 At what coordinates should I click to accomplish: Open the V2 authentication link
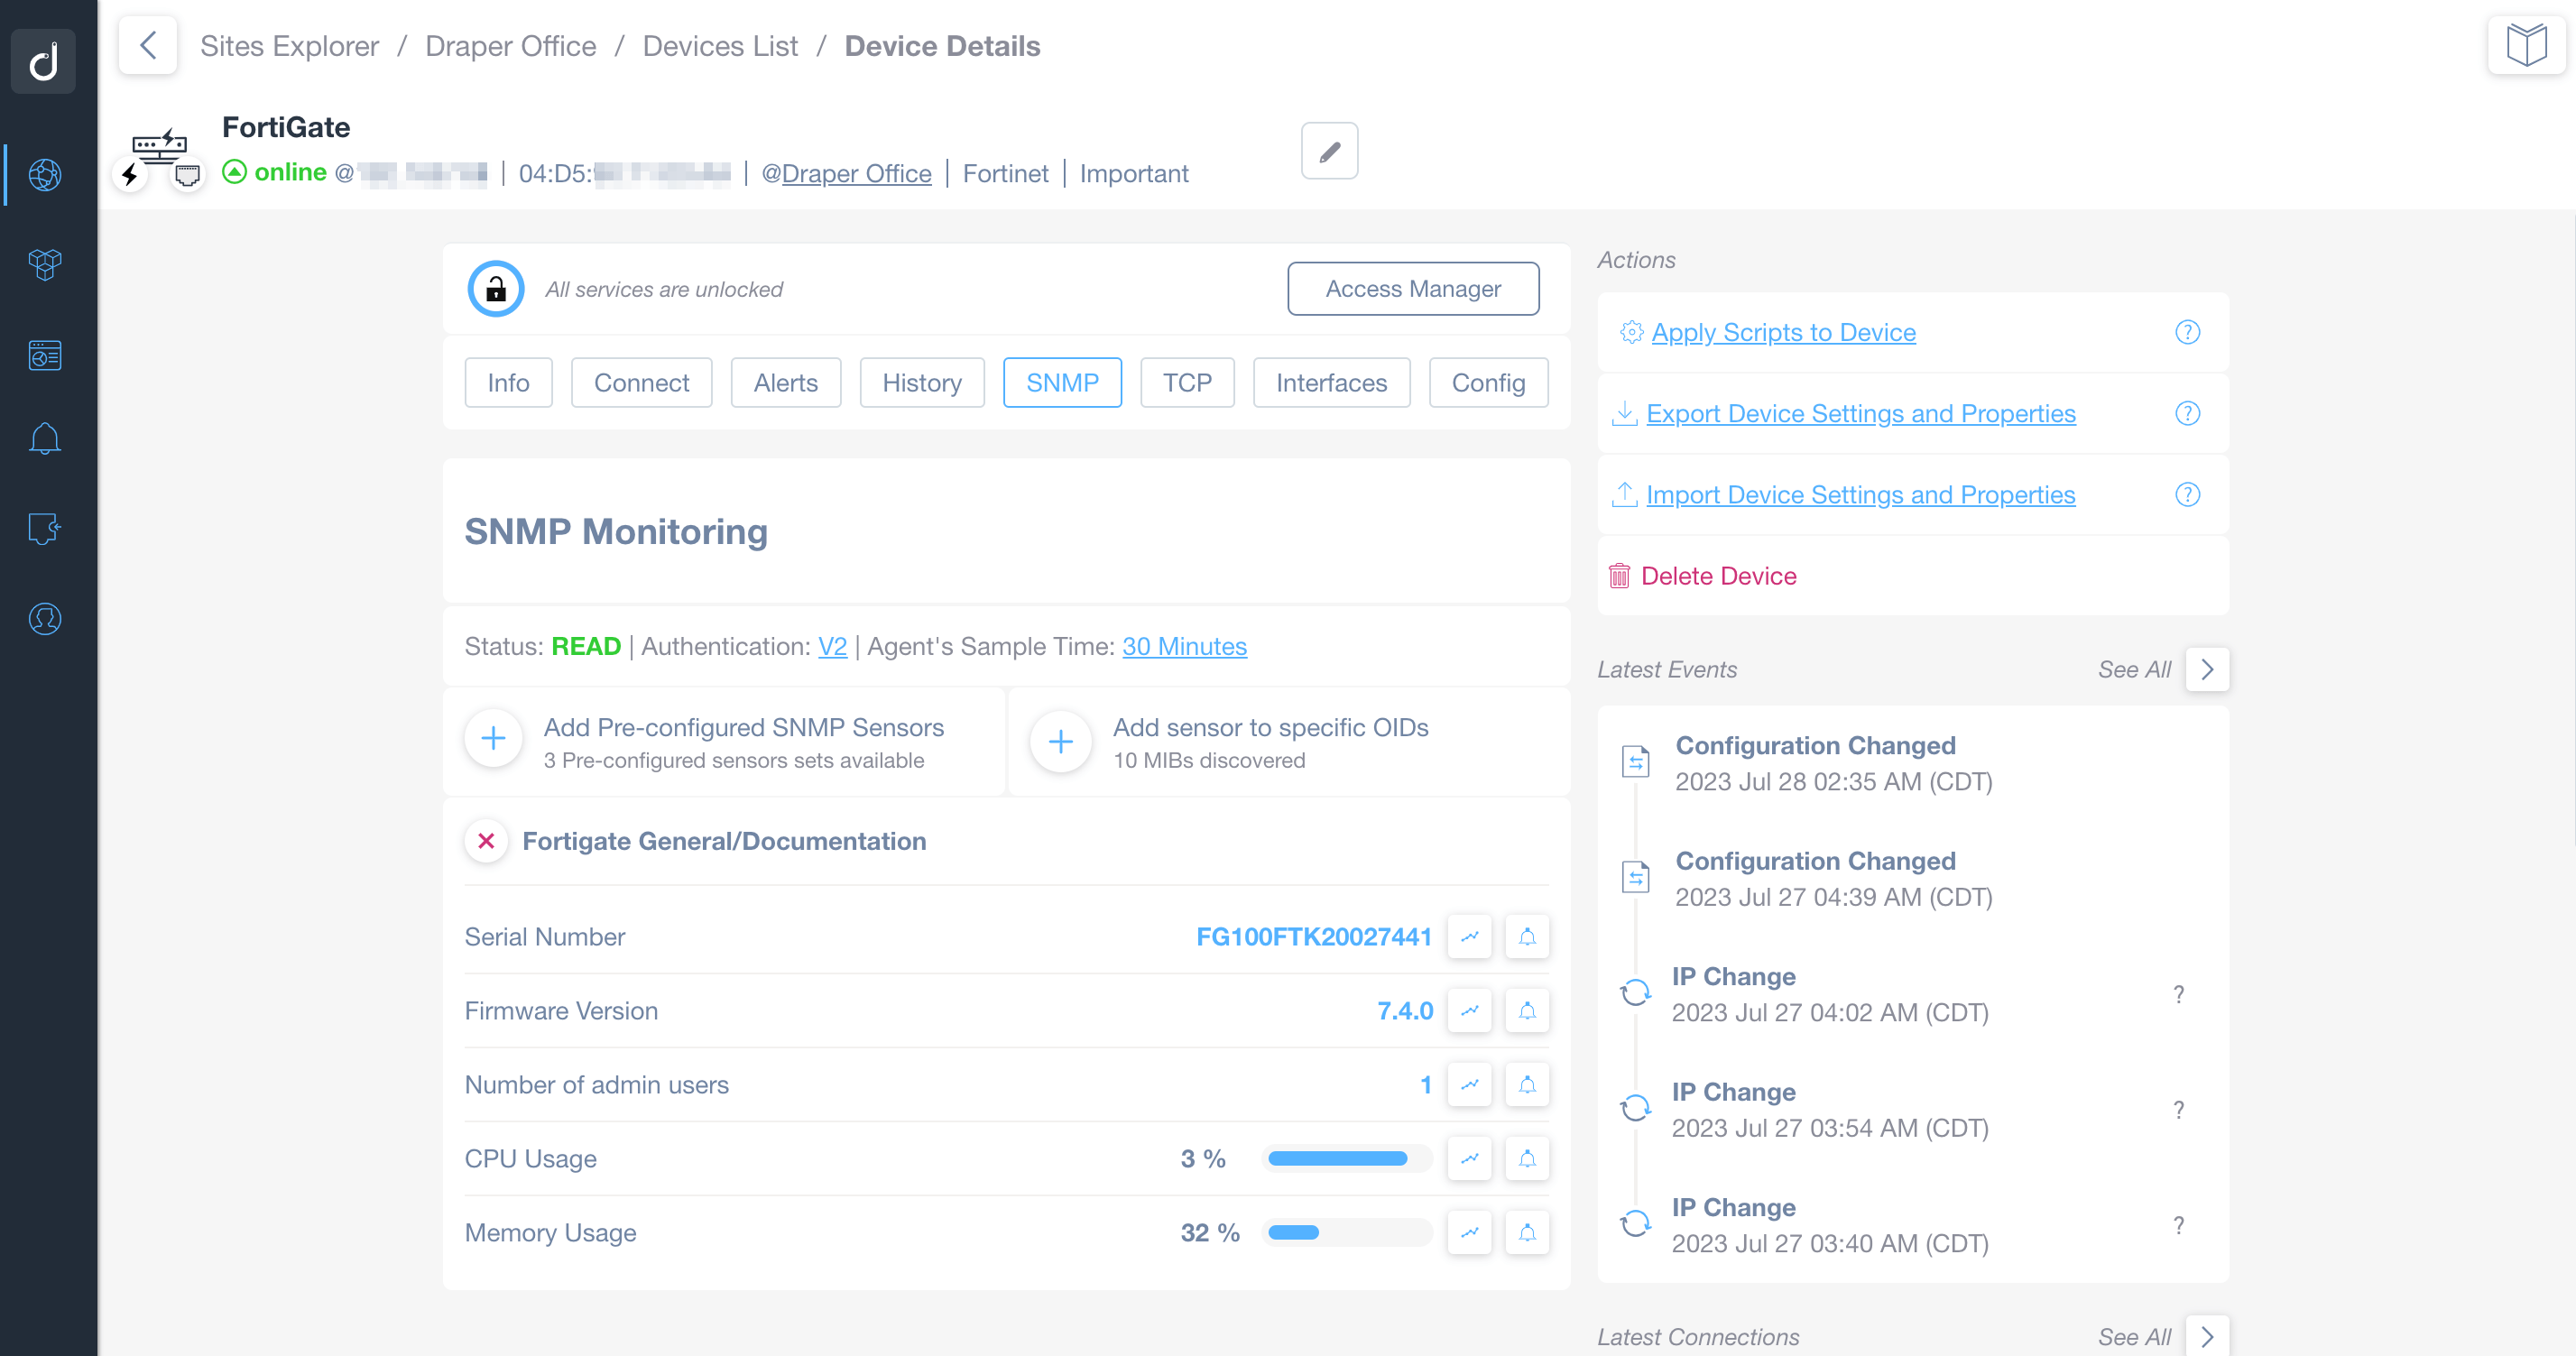[x=832, y=646]
